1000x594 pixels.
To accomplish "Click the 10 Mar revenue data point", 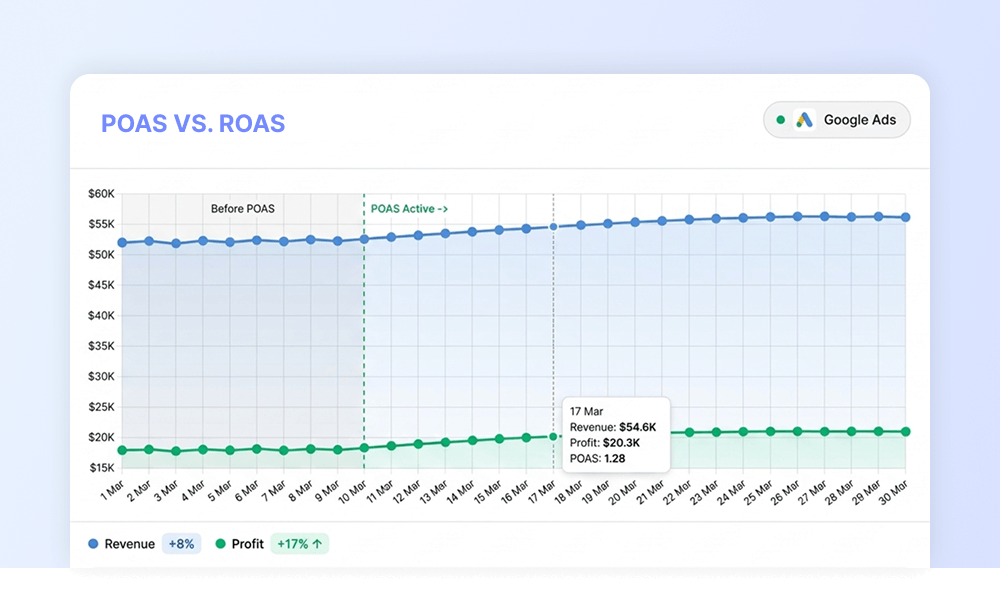I will point(364,239).
